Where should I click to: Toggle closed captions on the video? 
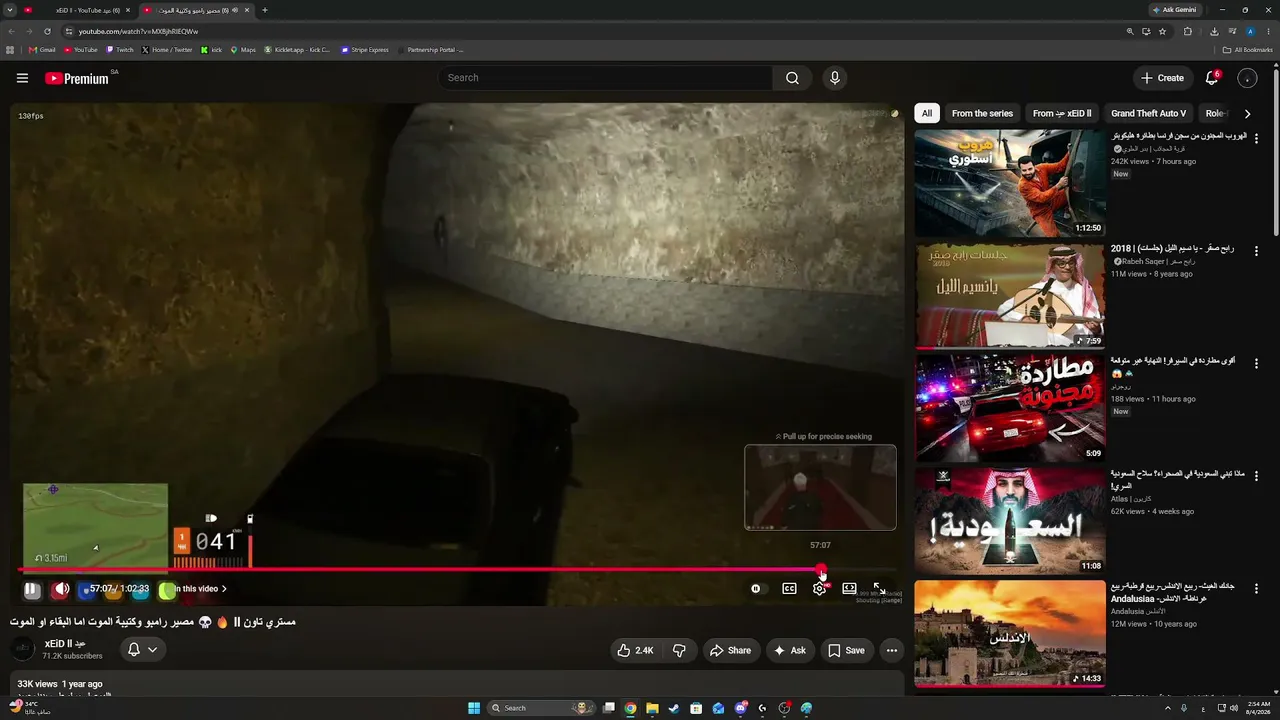(789, 589)
